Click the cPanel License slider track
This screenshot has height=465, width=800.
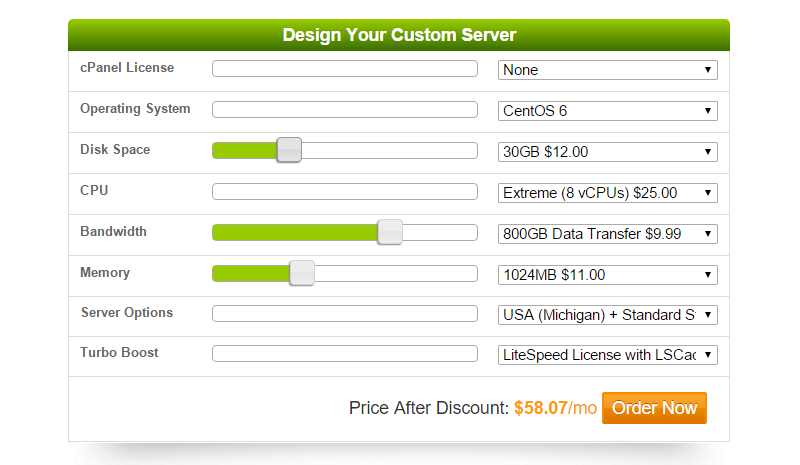pos(345,69)
